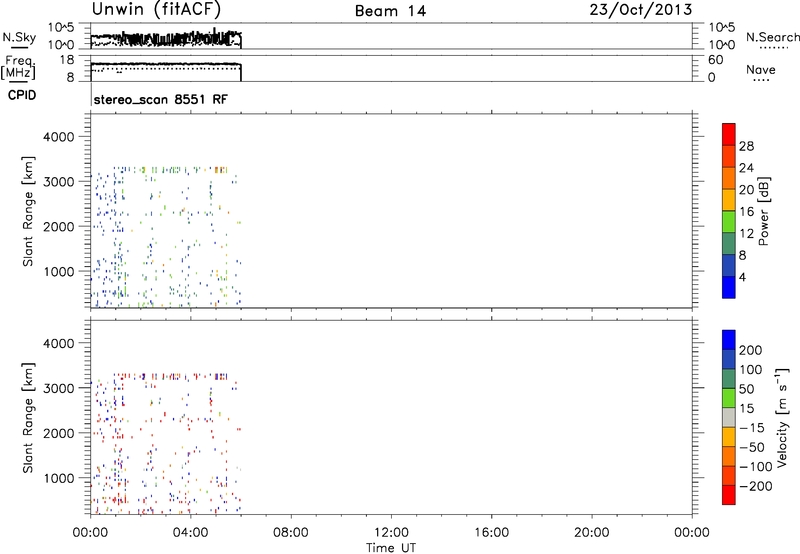Click the '1000' label on the velocity panel axis
The width and height of the screenshot is (800, 554).
click(58, 478)
